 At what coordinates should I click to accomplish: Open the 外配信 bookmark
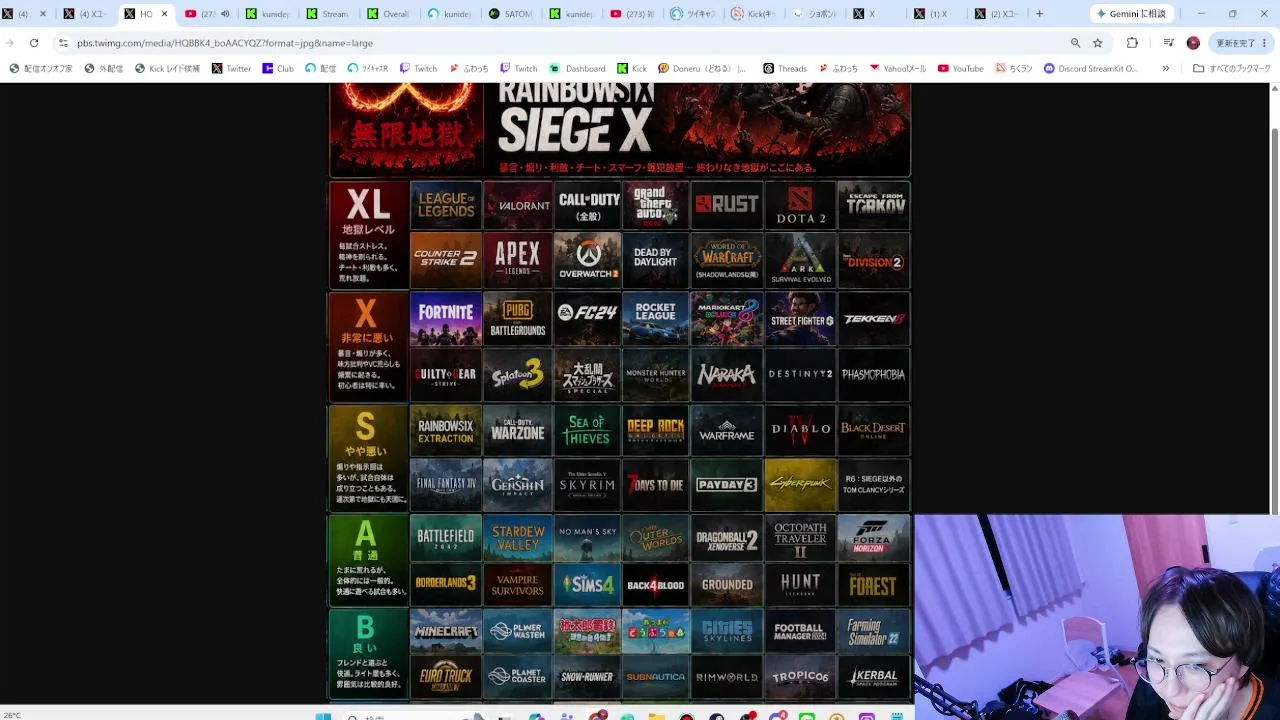click(x=104, y=69)
